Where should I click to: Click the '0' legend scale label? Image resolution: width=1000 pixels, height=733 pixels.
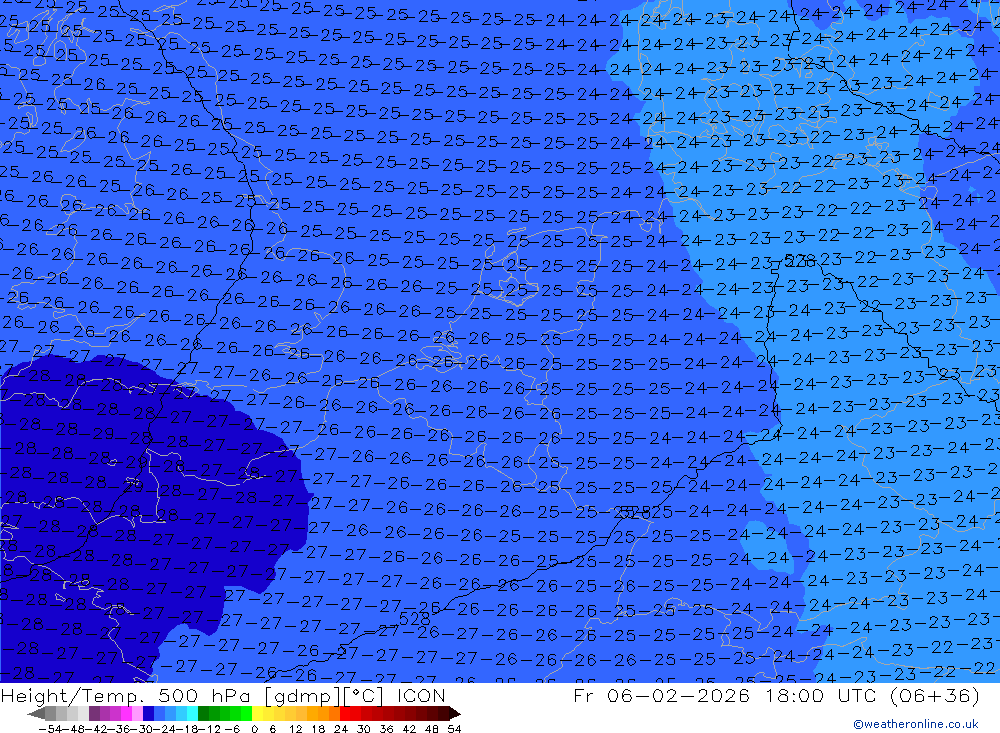(x=254, y=729)
